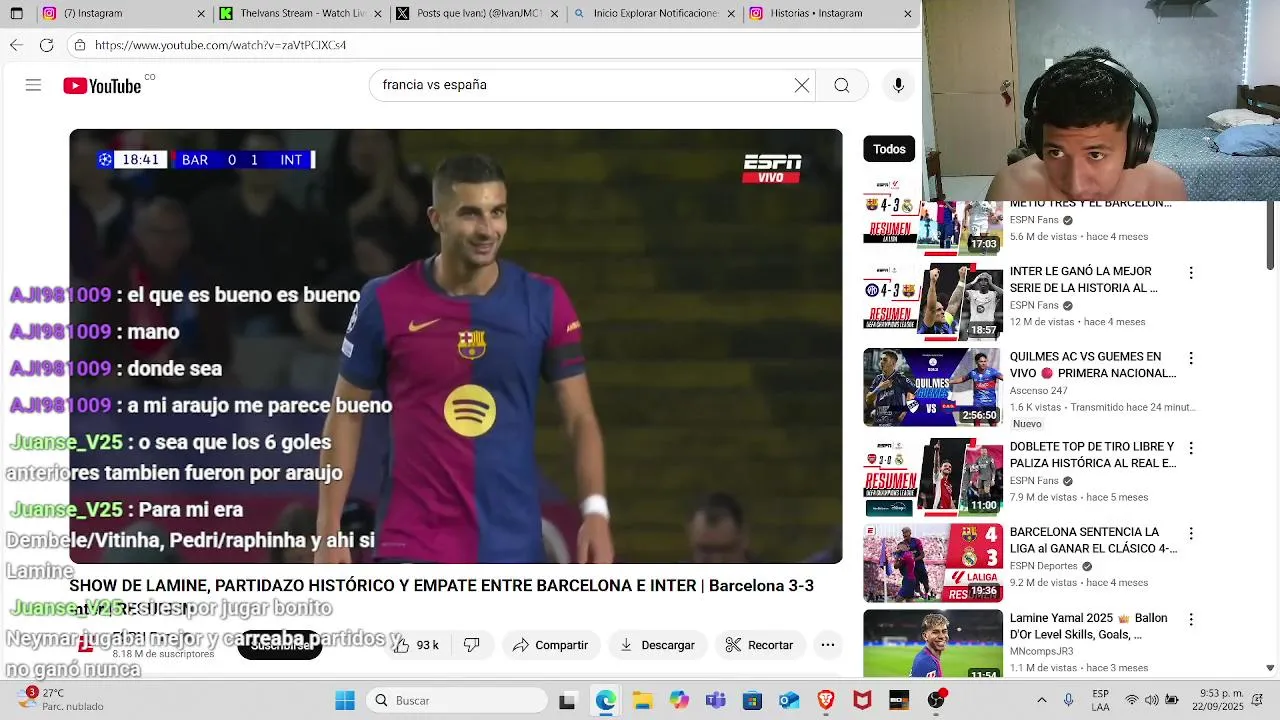Click the Suscribirse subscribe button

click(281, 645)
